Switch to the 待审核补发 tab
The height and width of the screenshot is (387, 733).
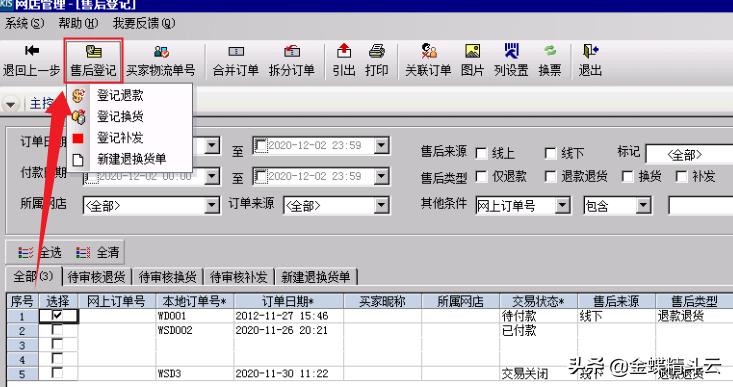pos(239,277)
